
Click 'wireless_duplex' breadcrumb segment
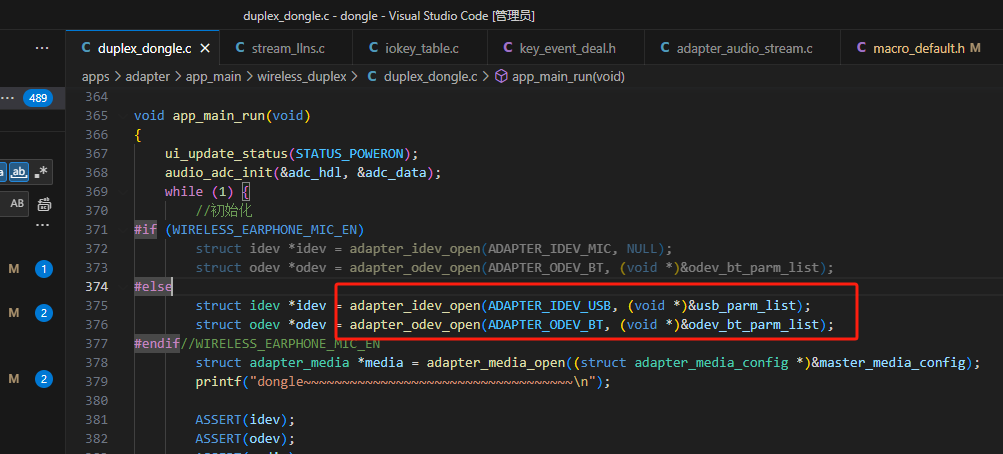click(x=301, y=77)
